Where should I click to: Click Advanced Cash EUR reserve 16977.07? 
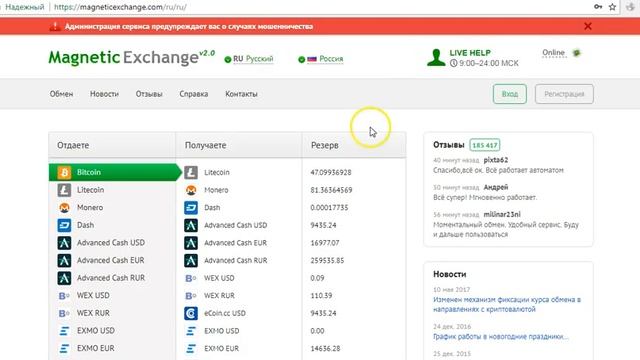[324, 243]
